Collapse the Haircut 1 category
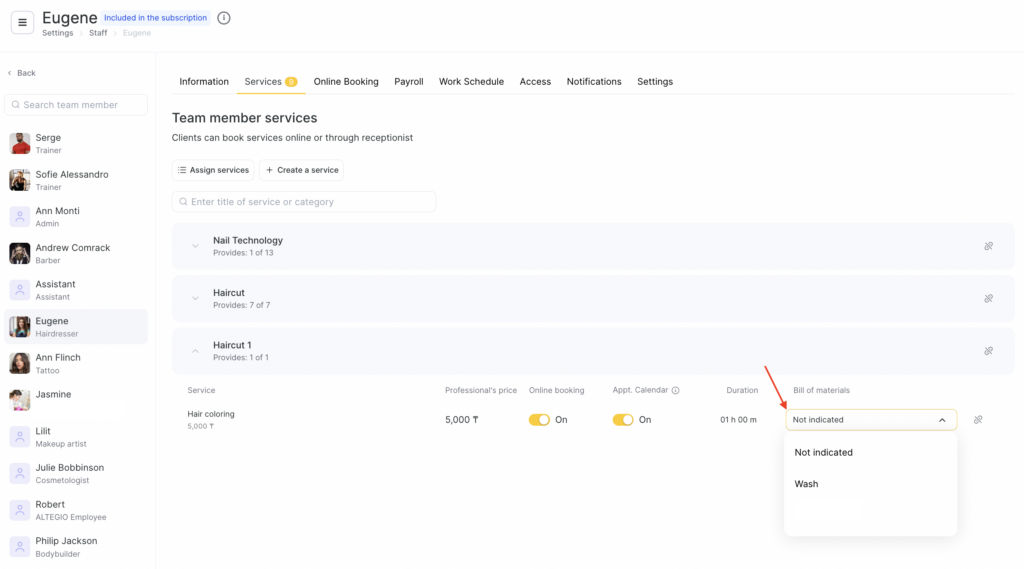The image size is (1024, 569). 195,351
